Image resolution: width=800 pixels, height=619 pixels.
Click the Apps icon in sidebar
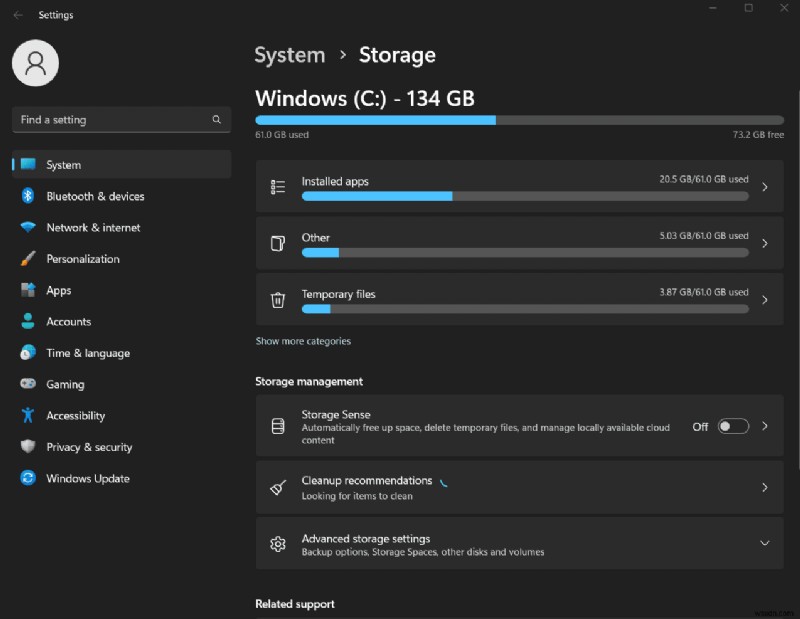coord(28,290)
